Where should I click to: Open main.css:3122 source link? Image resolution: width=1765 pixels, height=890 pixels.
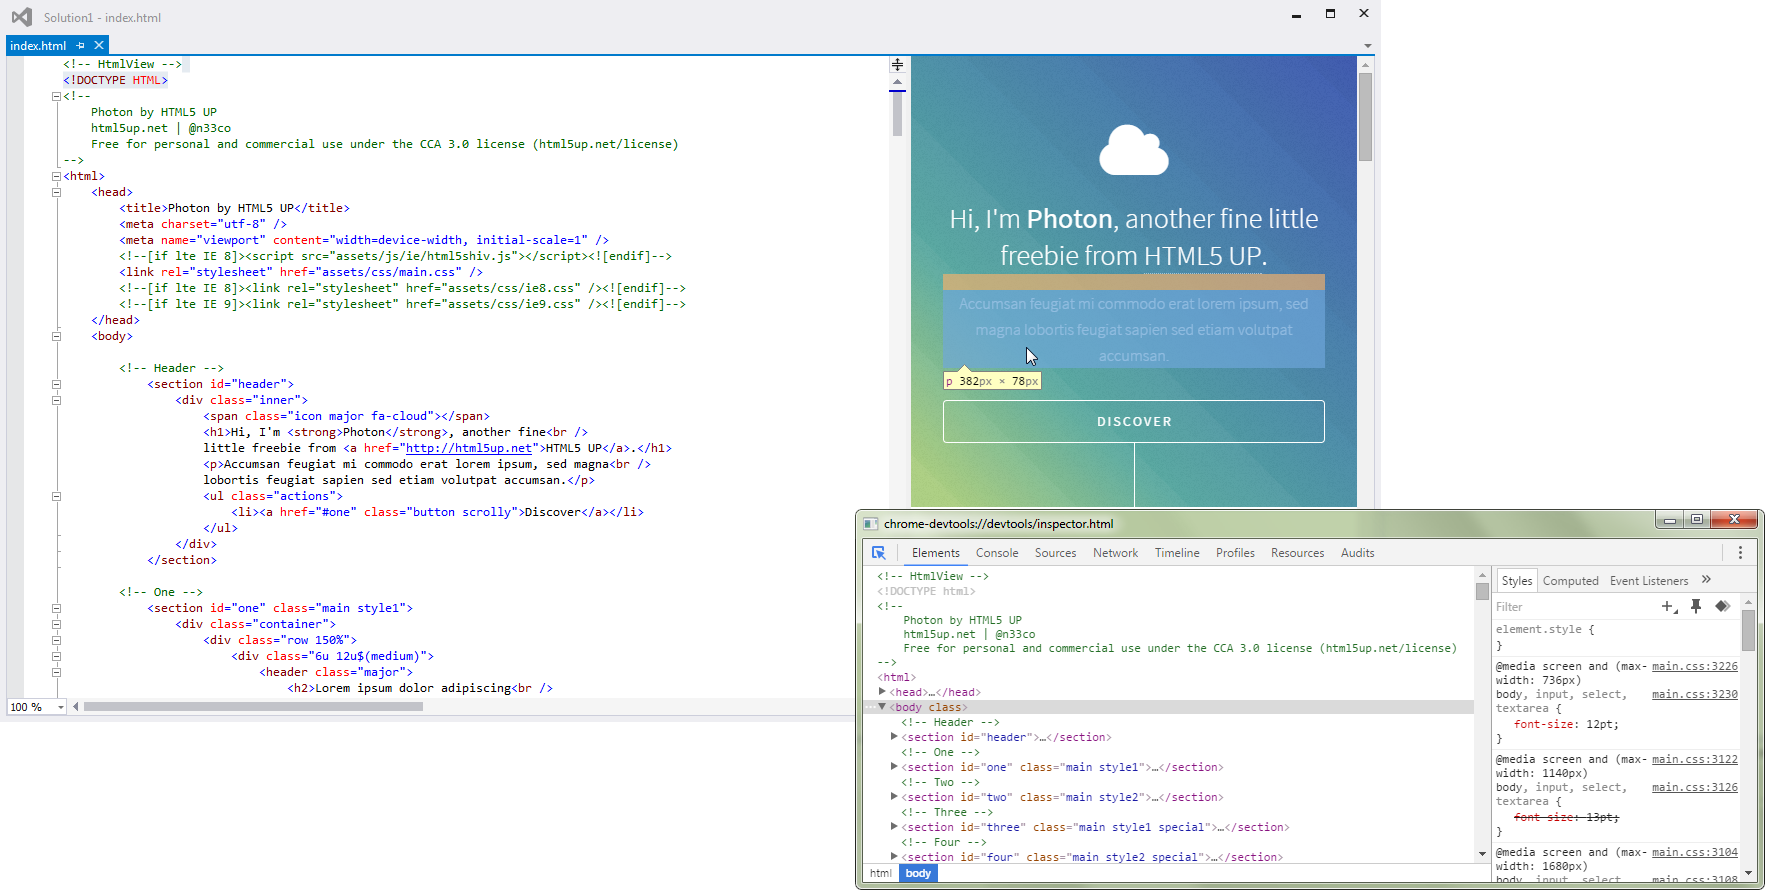pyautogui.click(x=1694, y=759)
